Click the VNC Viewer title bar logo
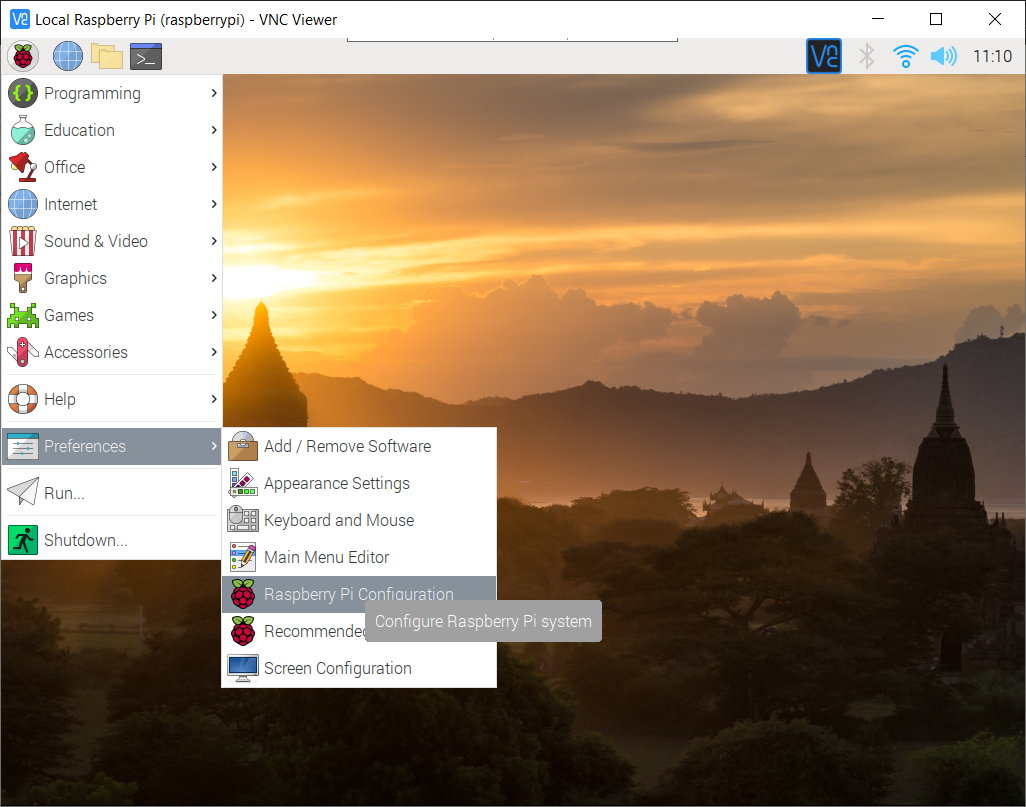Viewport: 1026px width, 807px height. coord(20,19)
